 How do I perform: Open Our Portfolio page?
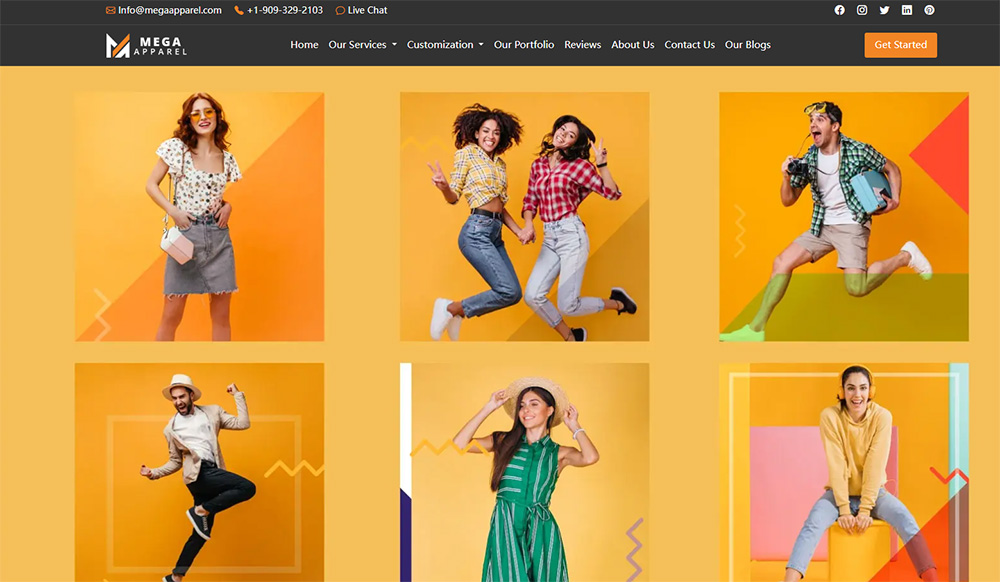(x=523, y=45)
